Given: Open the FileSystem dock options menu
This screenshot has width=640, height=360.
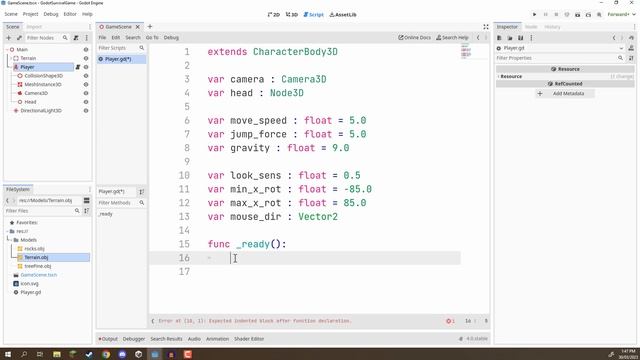Looking at the screenshot, I should point(89,189).
